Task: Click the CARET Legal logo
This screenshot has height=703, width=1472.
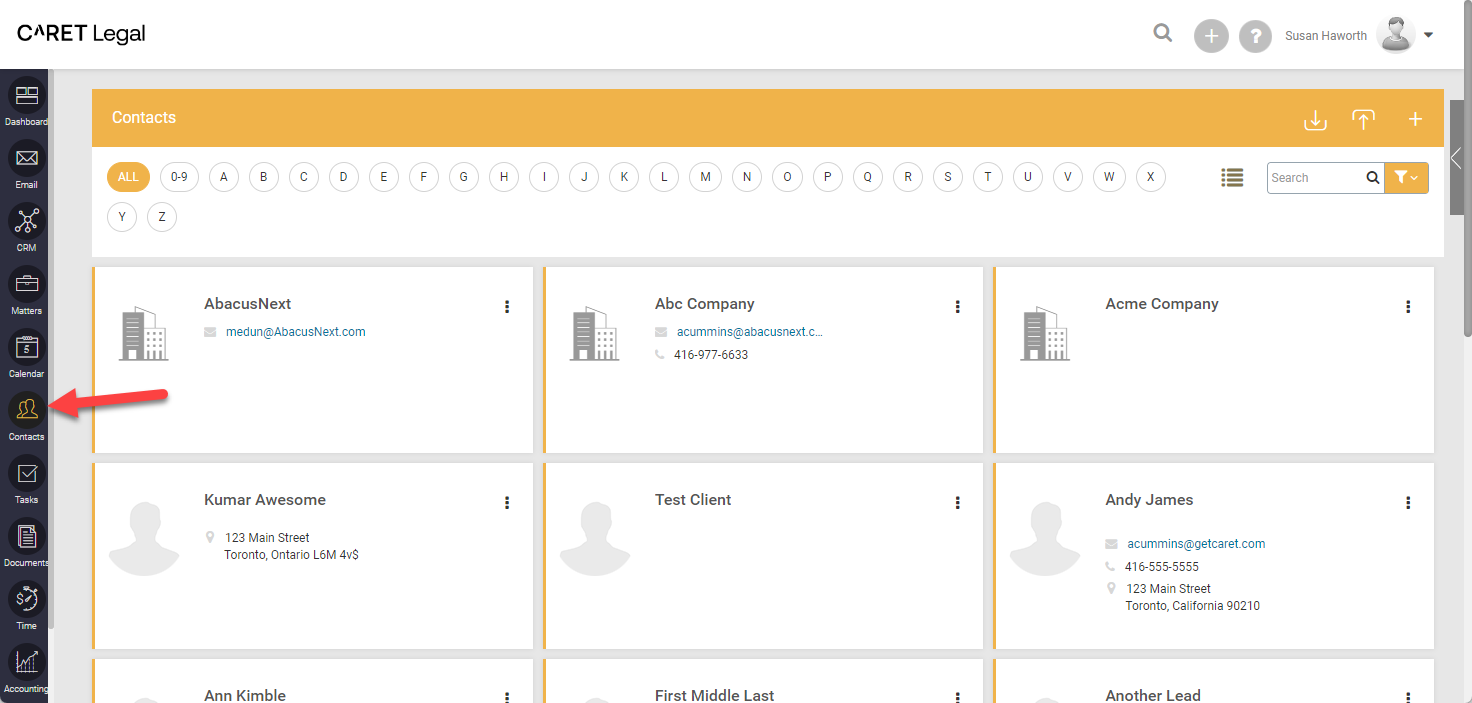Action: pos(81,34)
